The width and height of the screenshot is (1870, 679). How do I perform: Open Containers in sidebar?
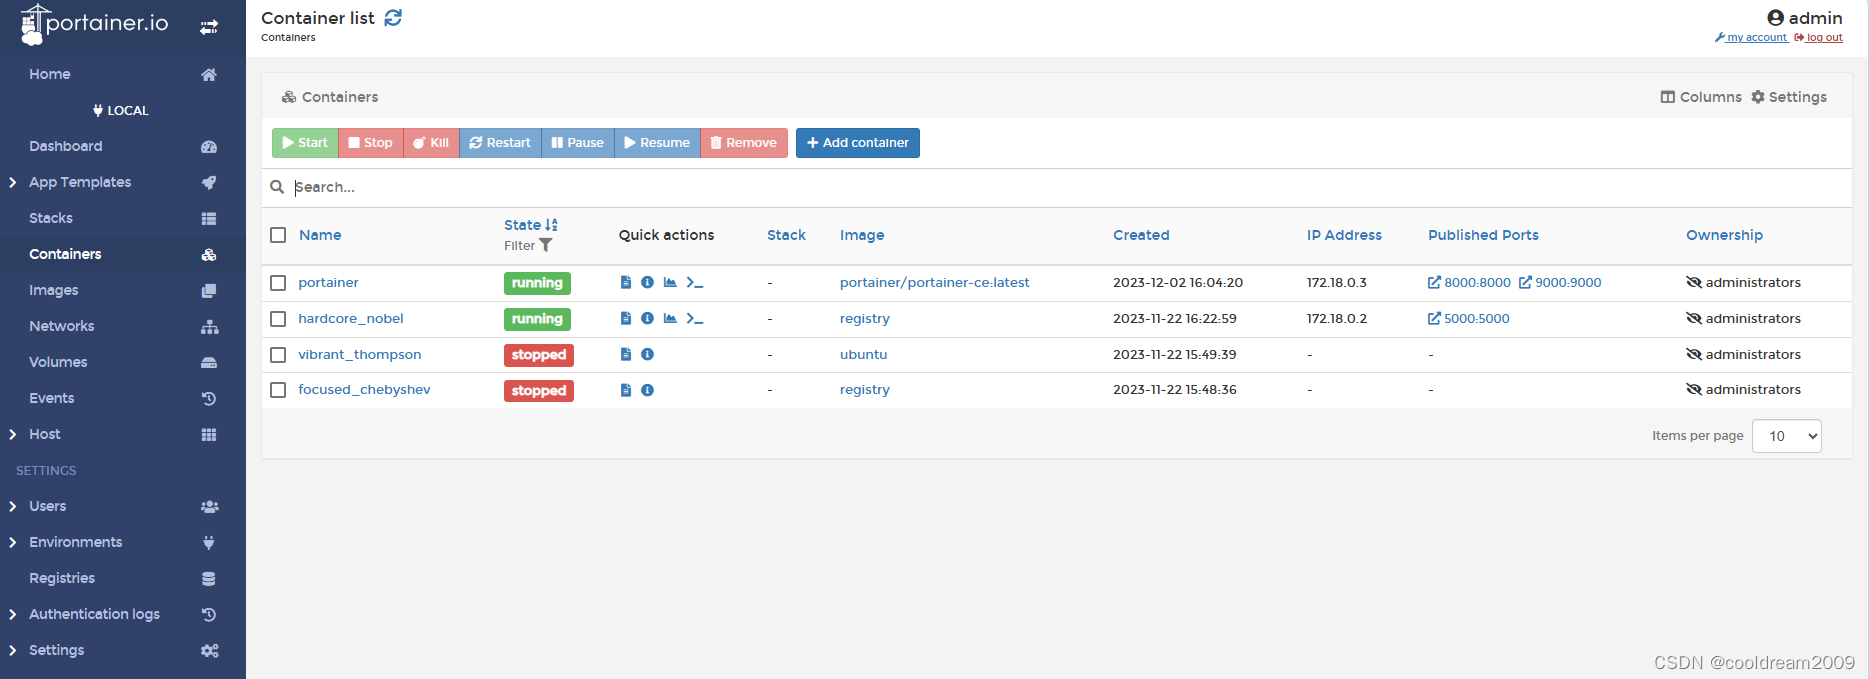pyautogui.click(x=65, y=254)
